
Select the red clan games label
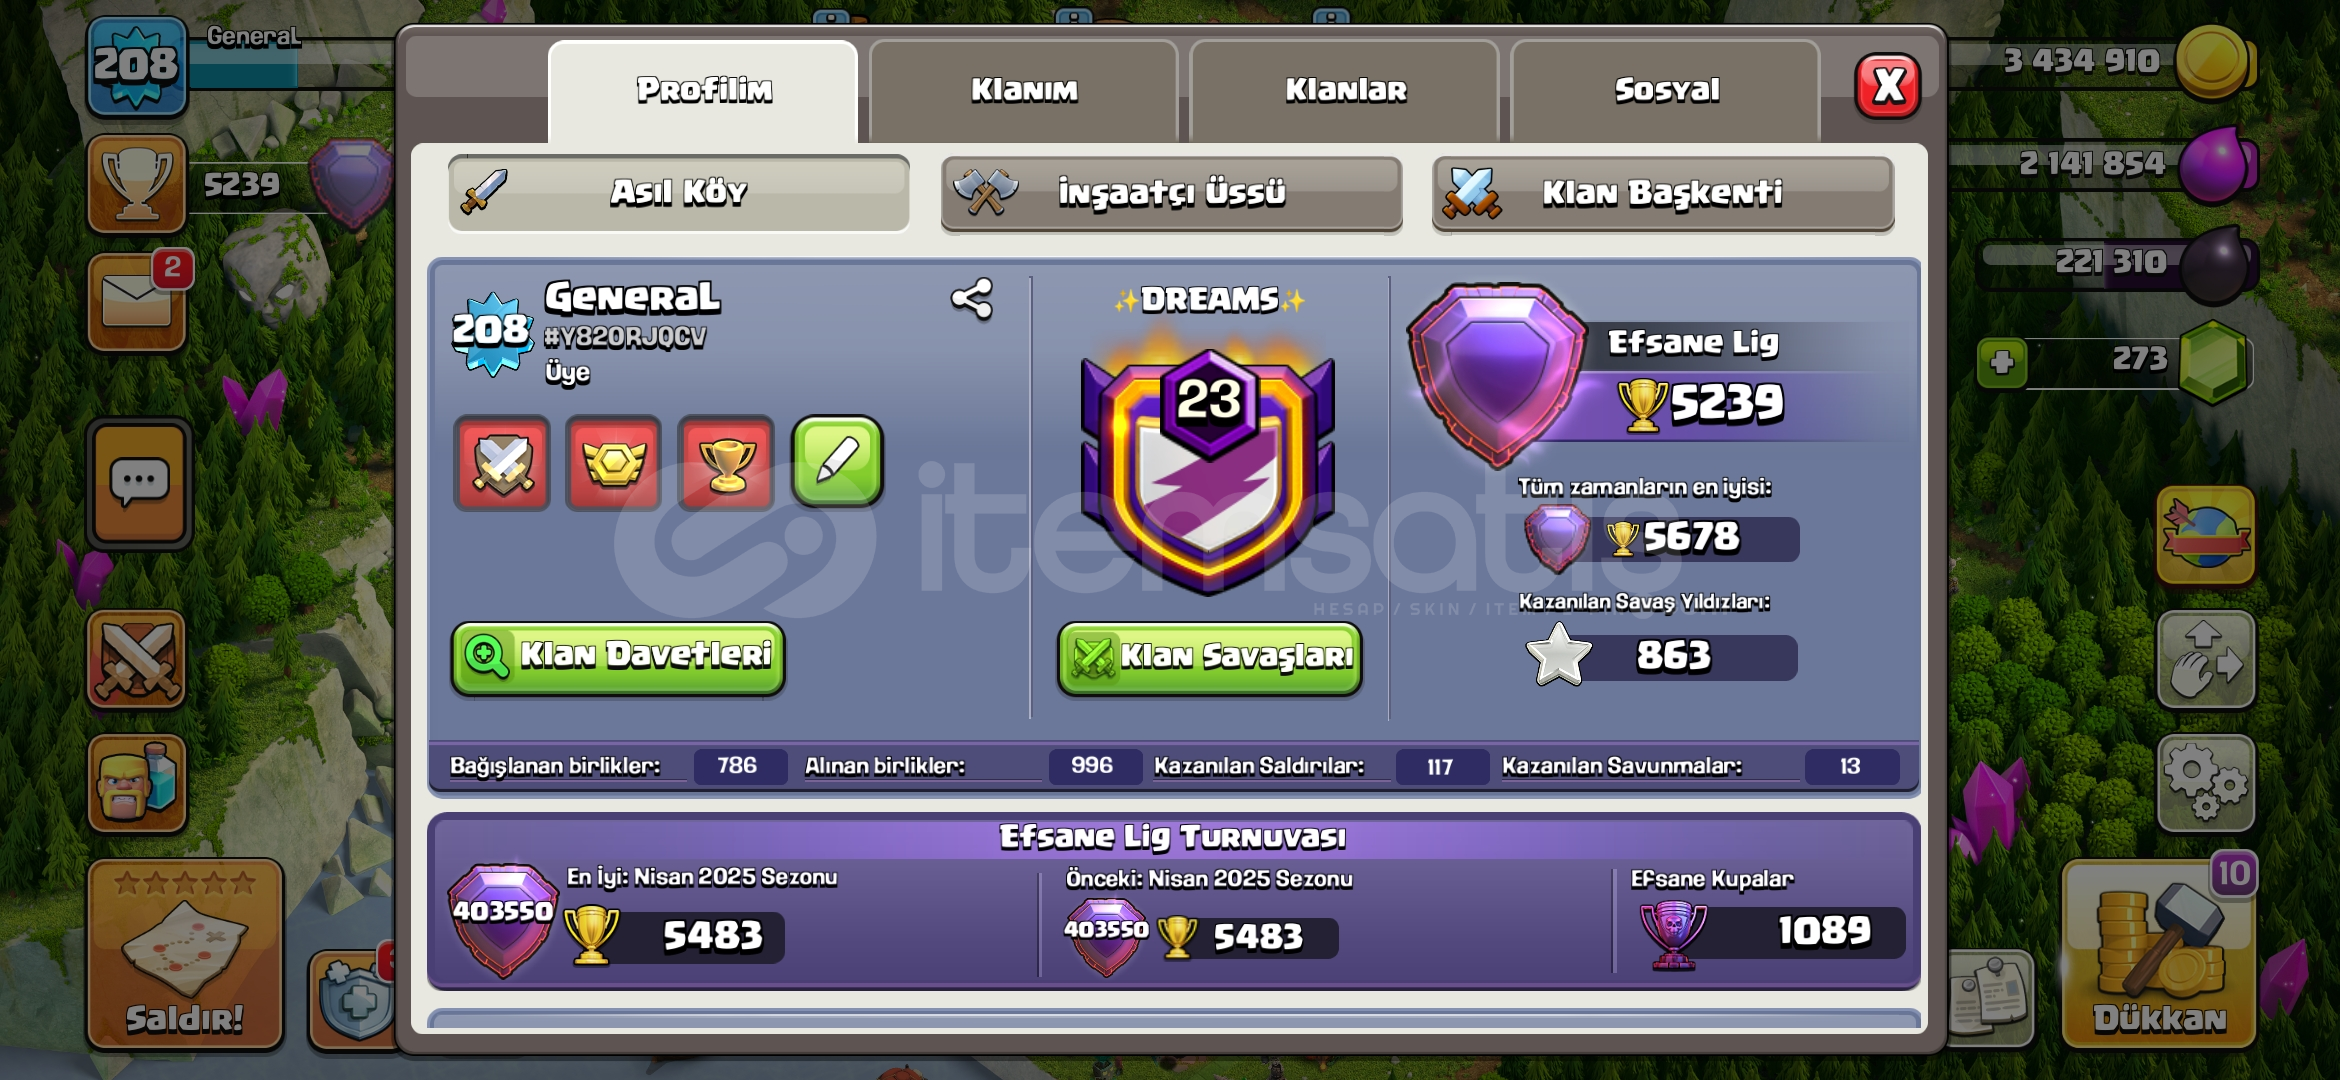614,464
